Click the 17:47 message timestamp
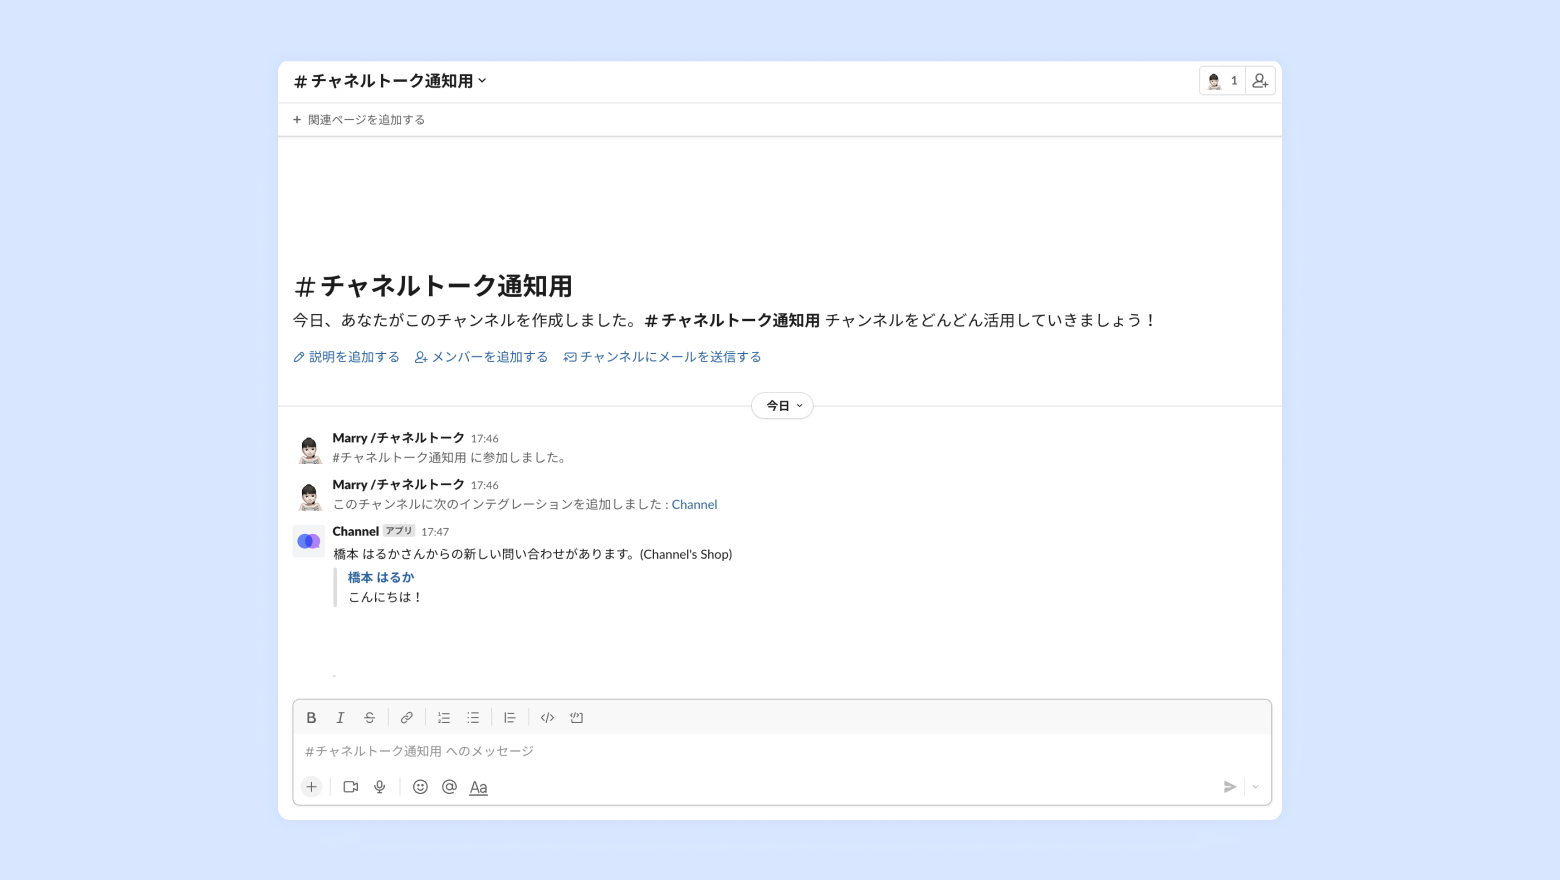This screenshot has width=1560, height=880. (x=435, y=532)
